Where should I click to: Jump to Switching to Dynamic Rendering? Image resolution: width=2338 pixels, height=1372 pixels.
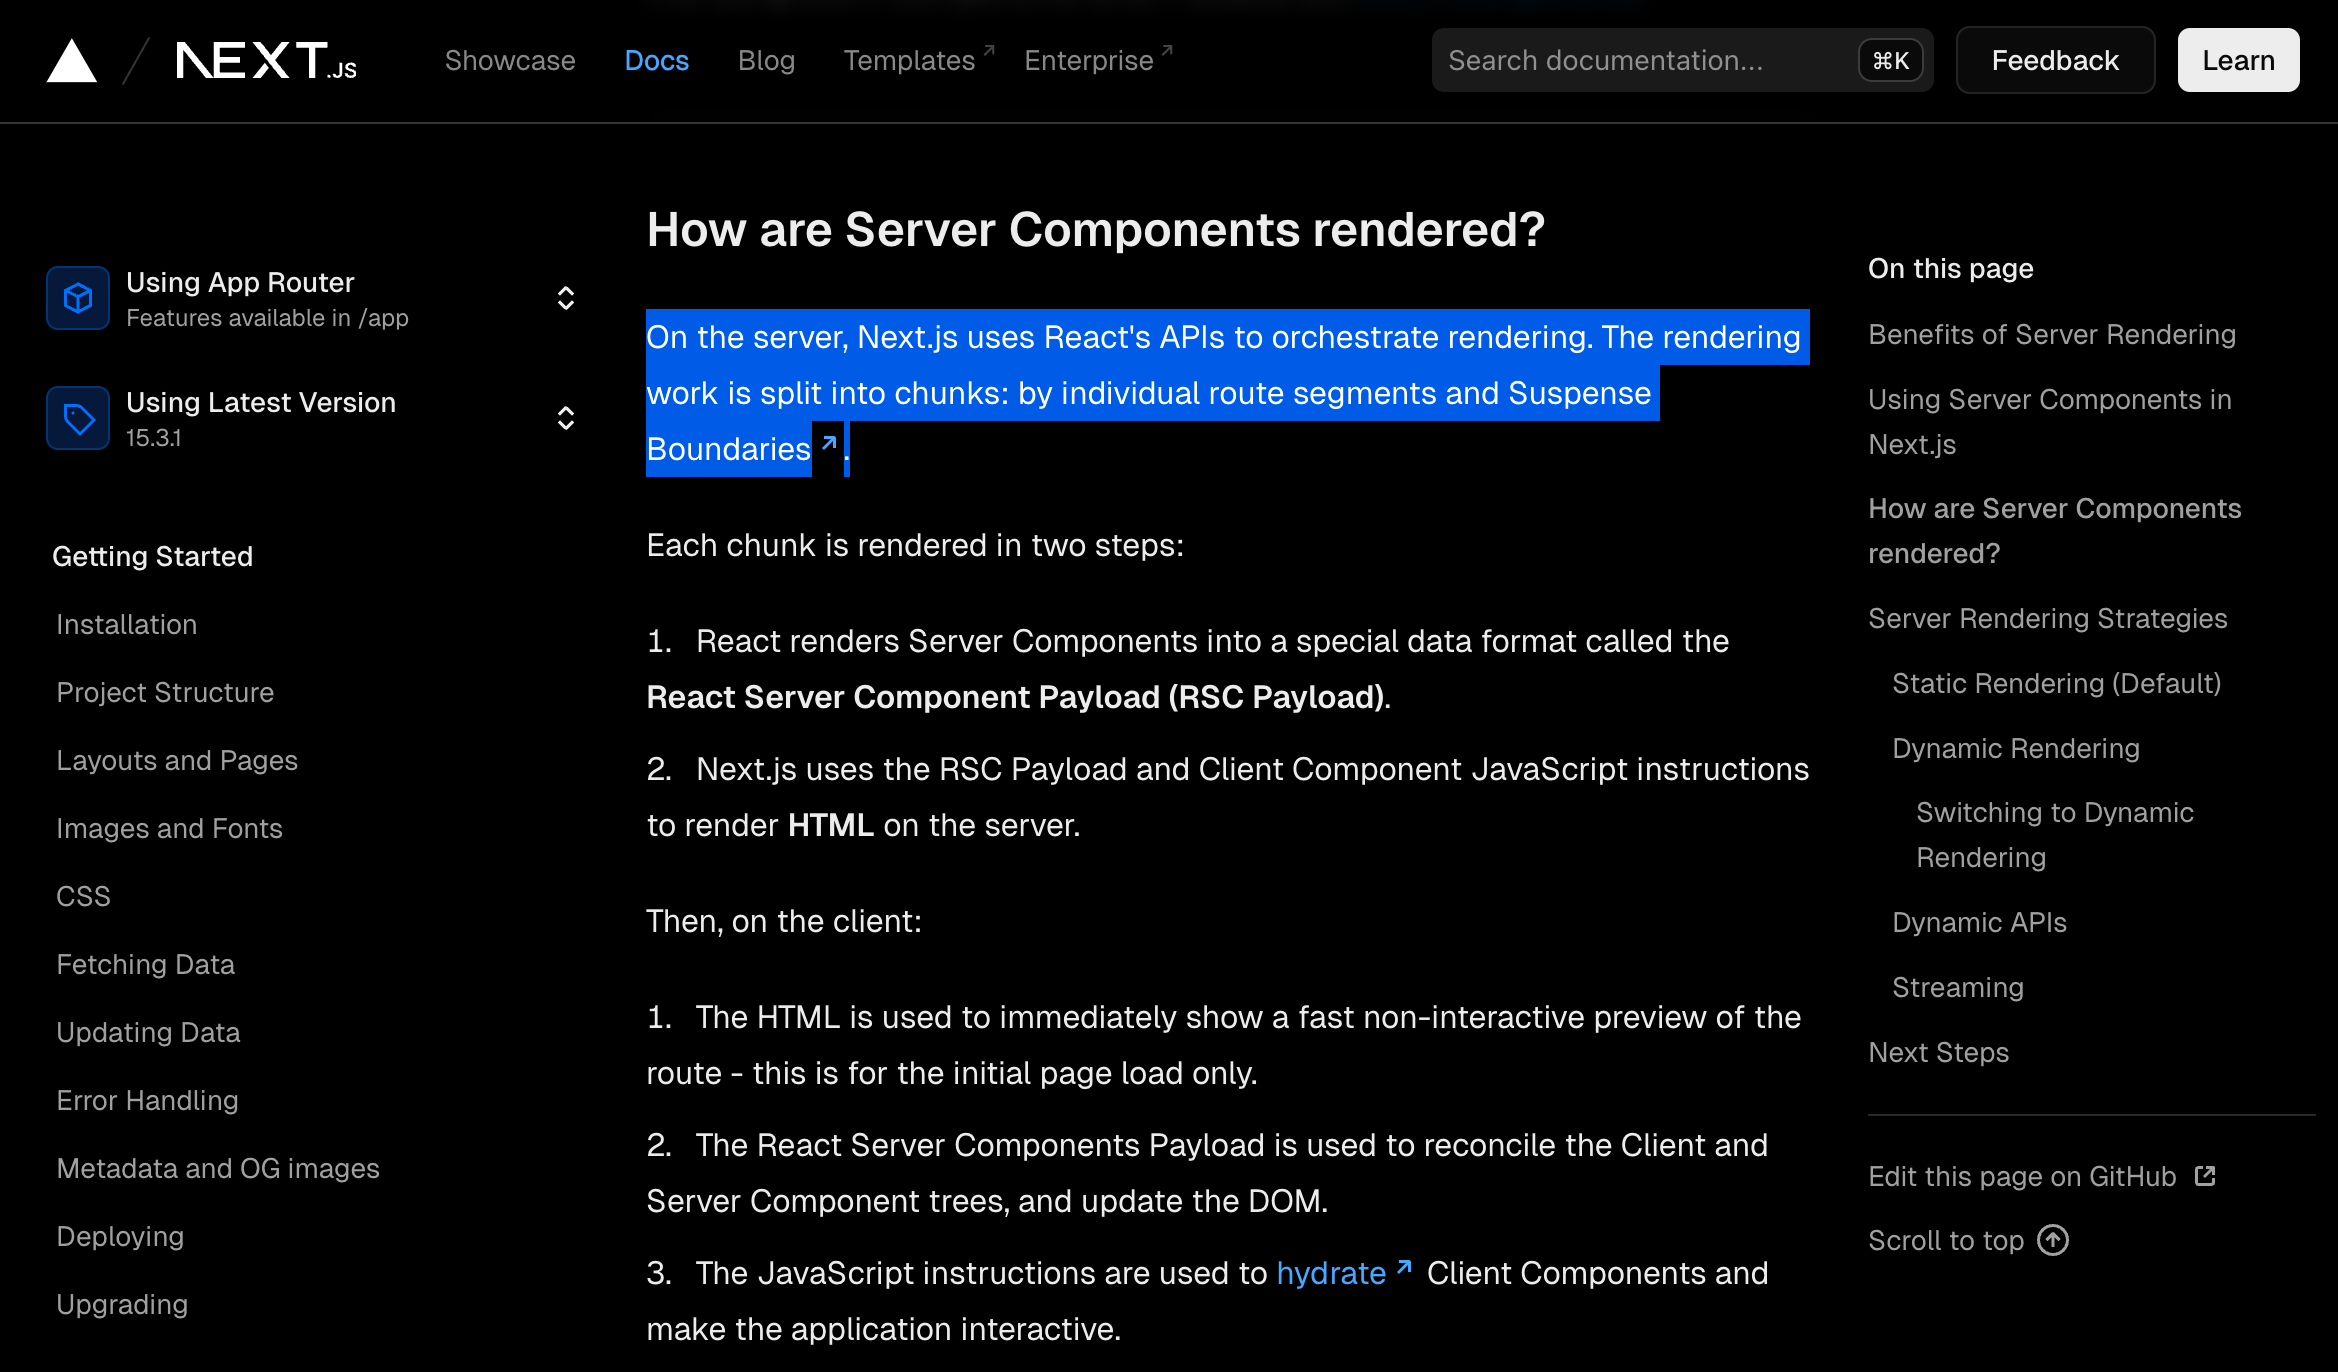coord(2055,834)
